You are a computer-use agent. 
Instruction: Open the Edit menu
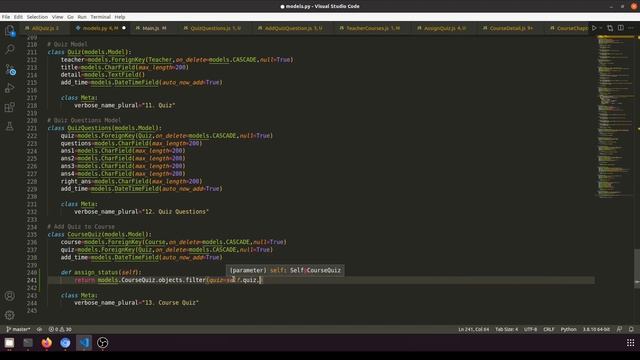(x=18, y=17)
